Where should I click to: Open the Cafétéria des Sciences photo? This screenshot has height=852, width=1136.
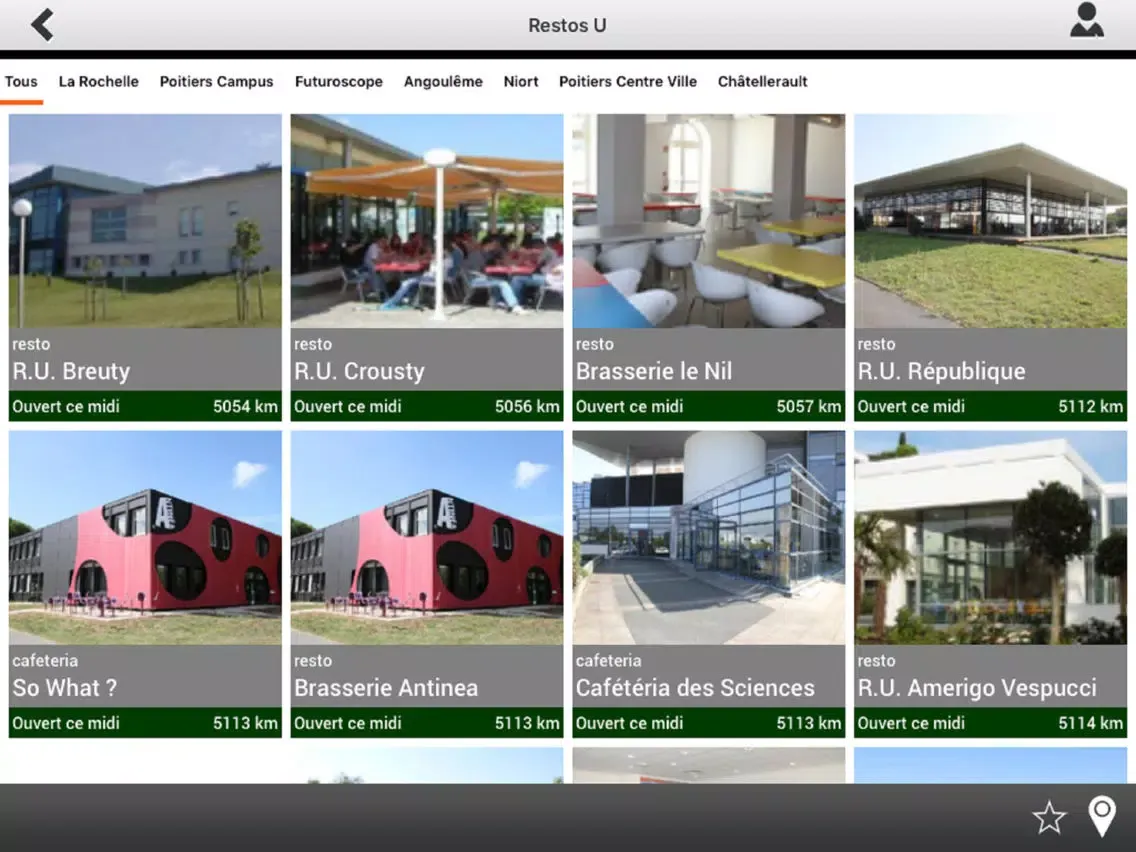709,538
